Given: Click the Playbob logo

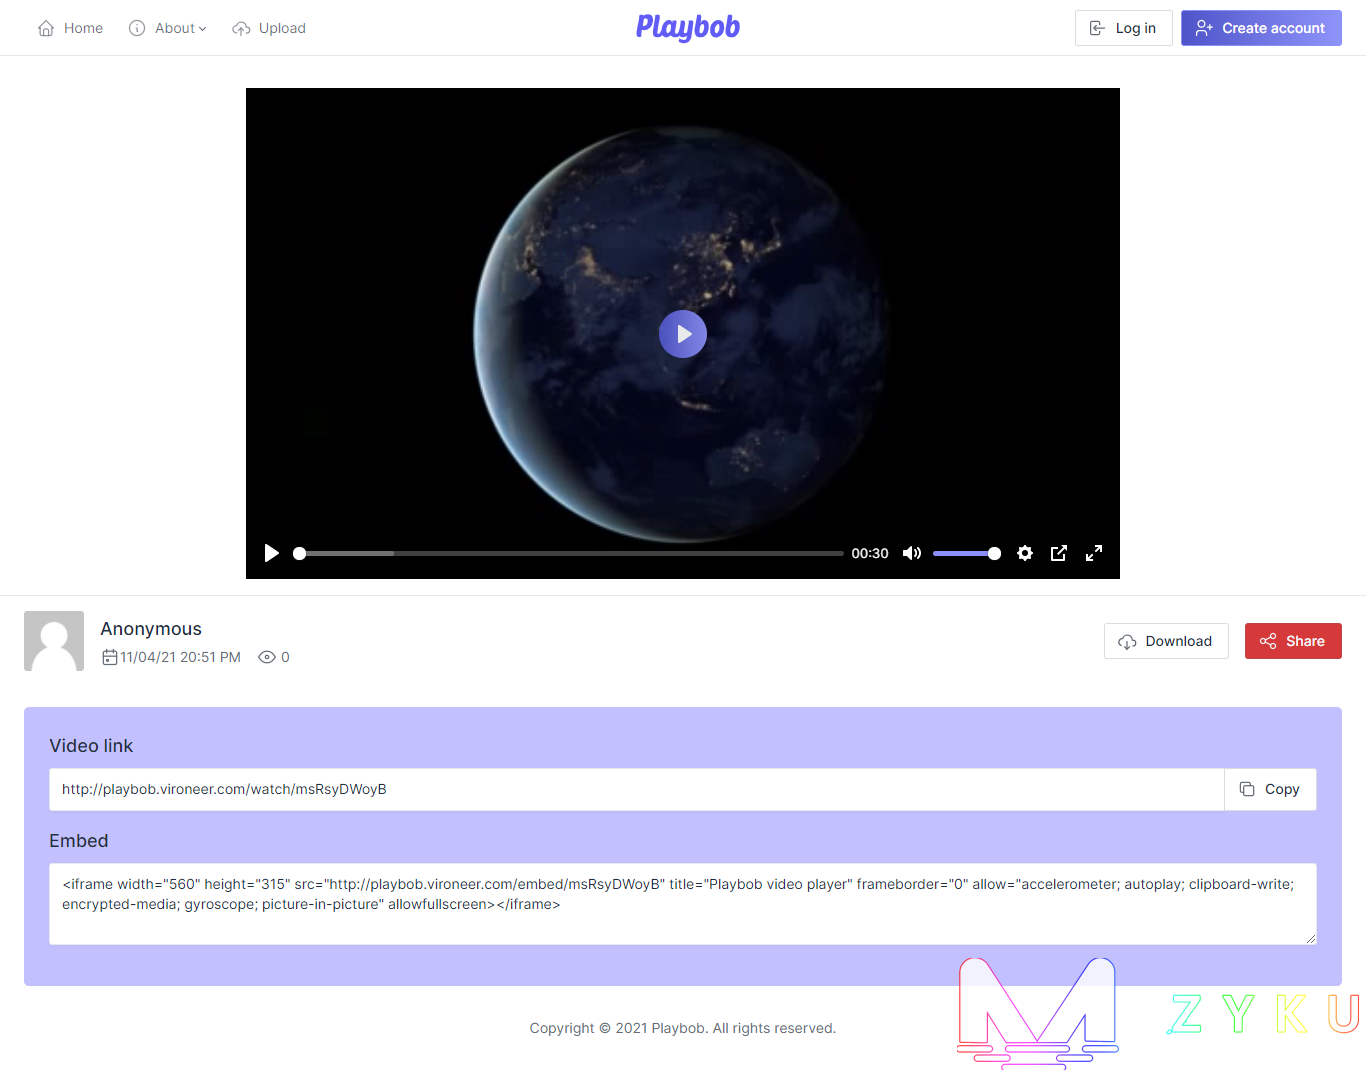Looking at the screenshot, I should (x=688, y=27).
